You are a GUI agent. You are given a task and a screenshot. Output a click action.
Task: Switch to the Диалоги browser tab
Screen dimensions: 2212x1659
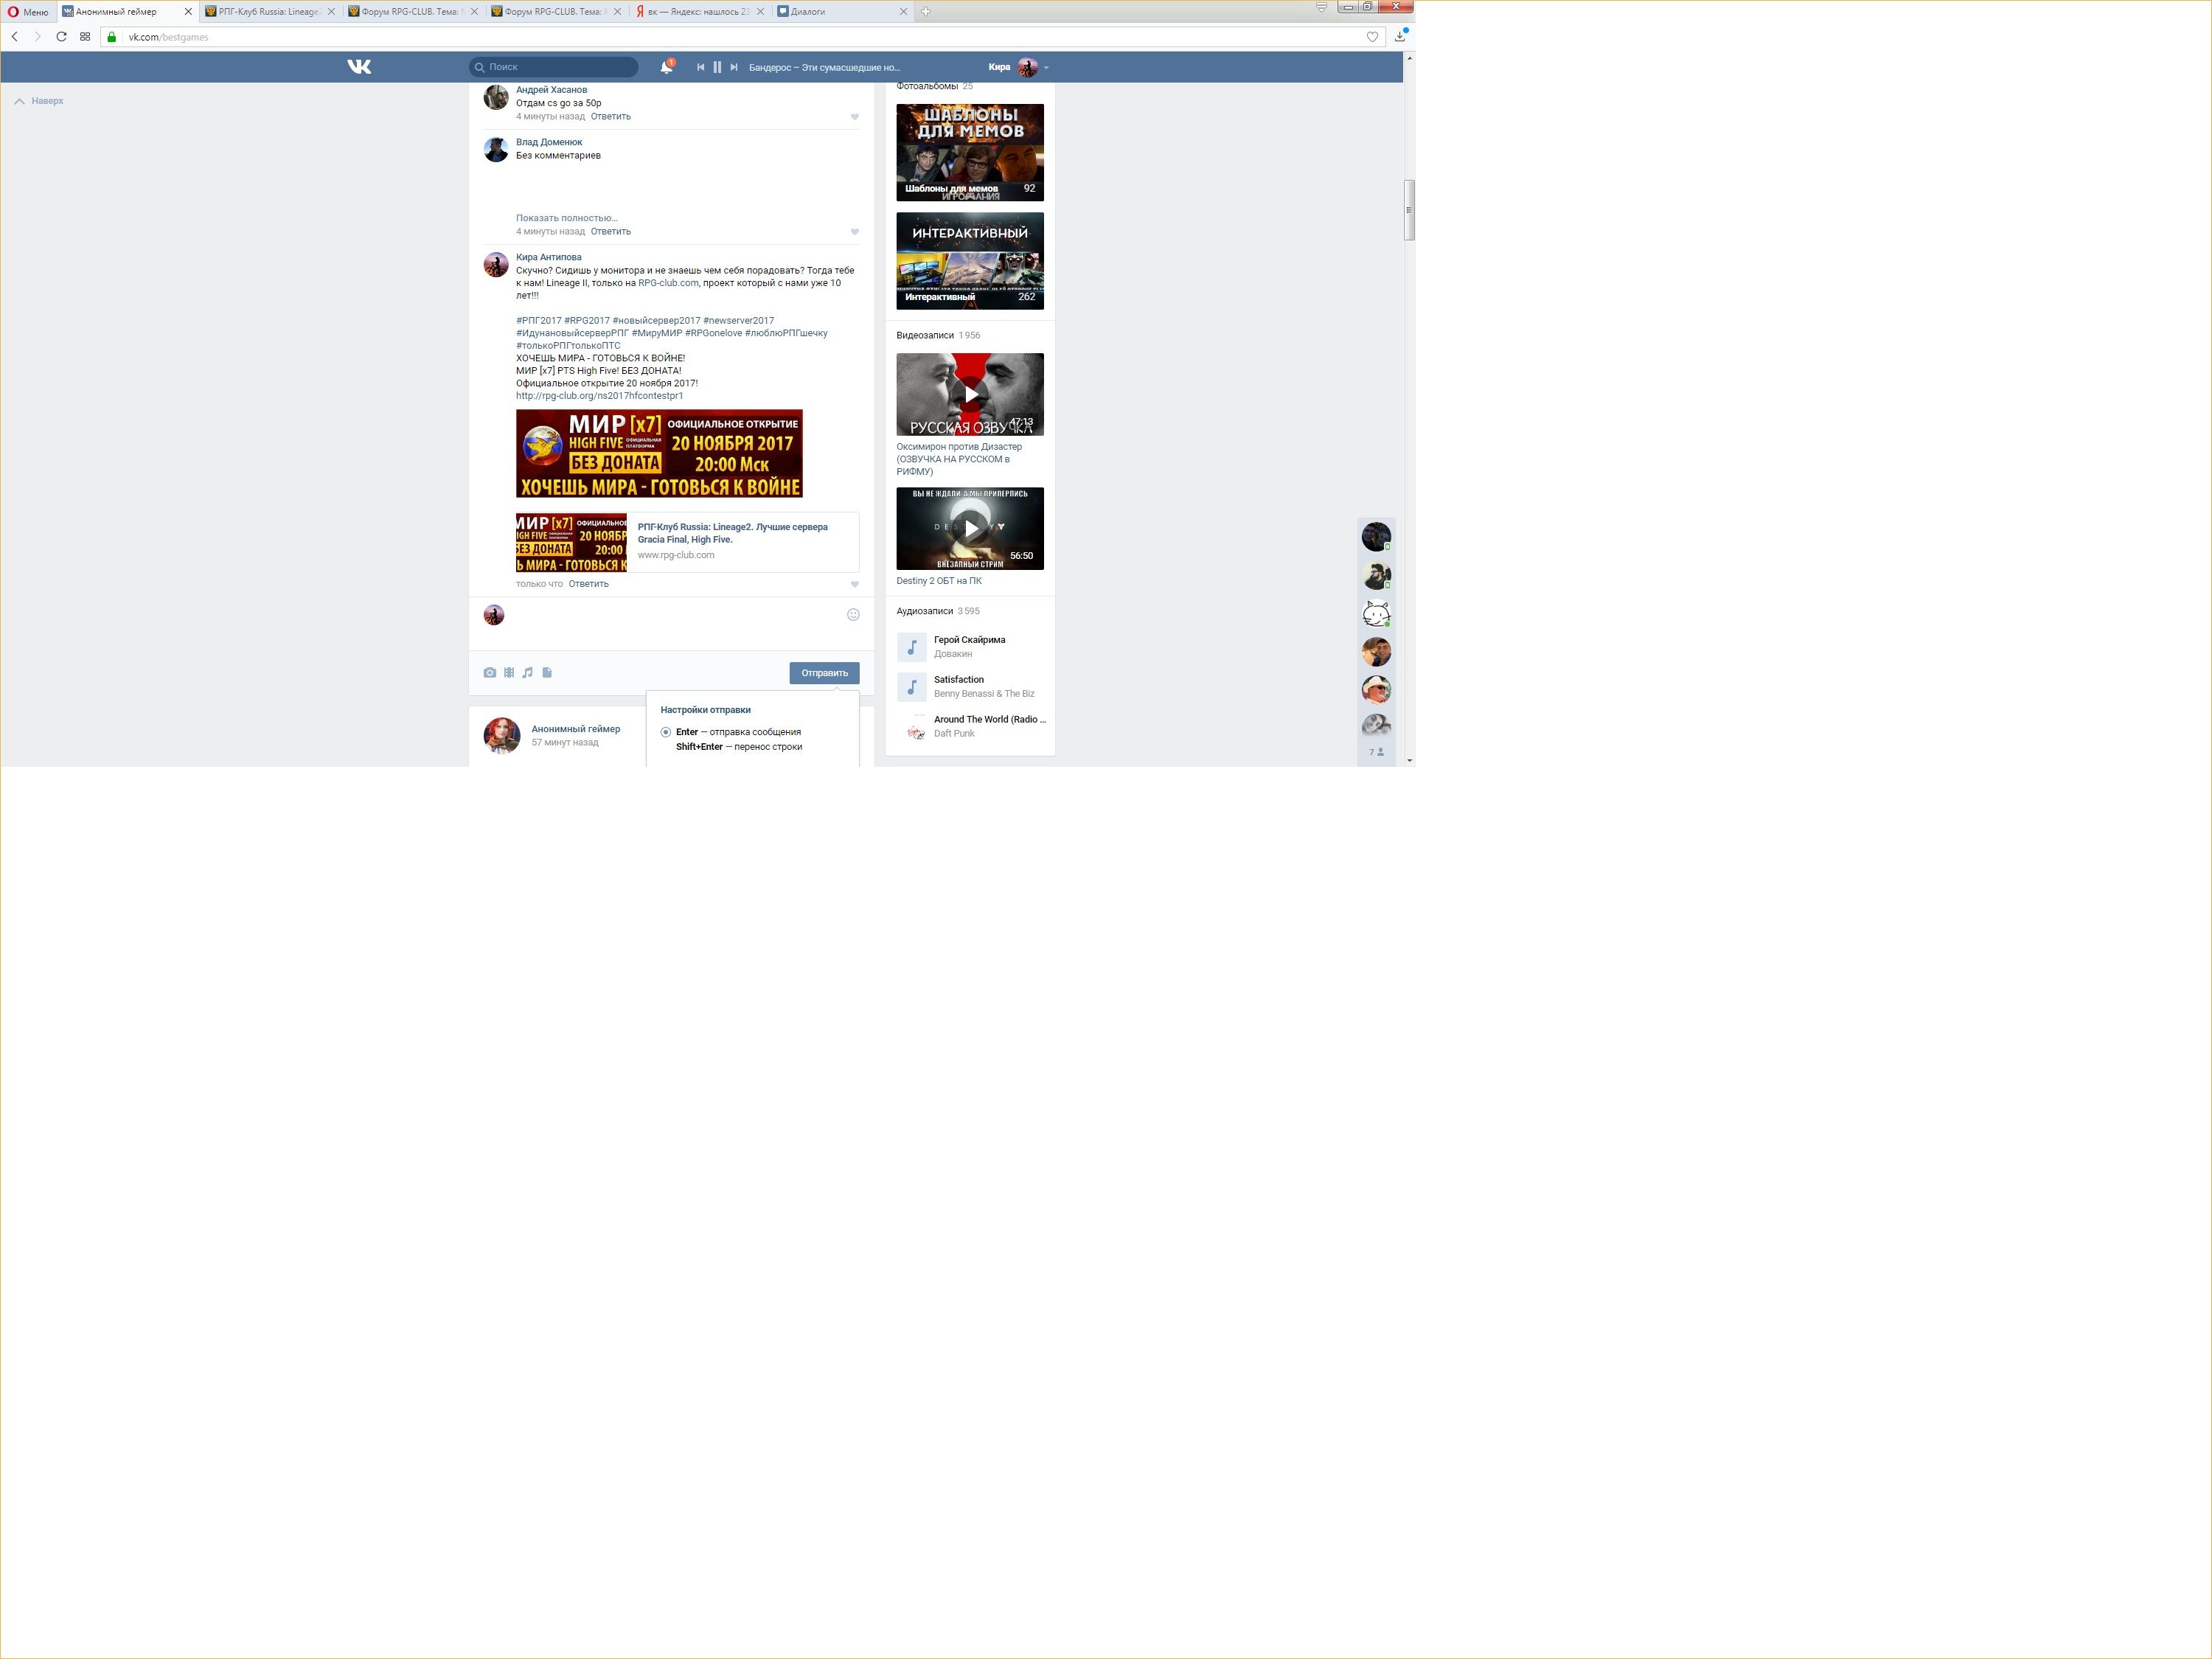click(x=808, y=12)
